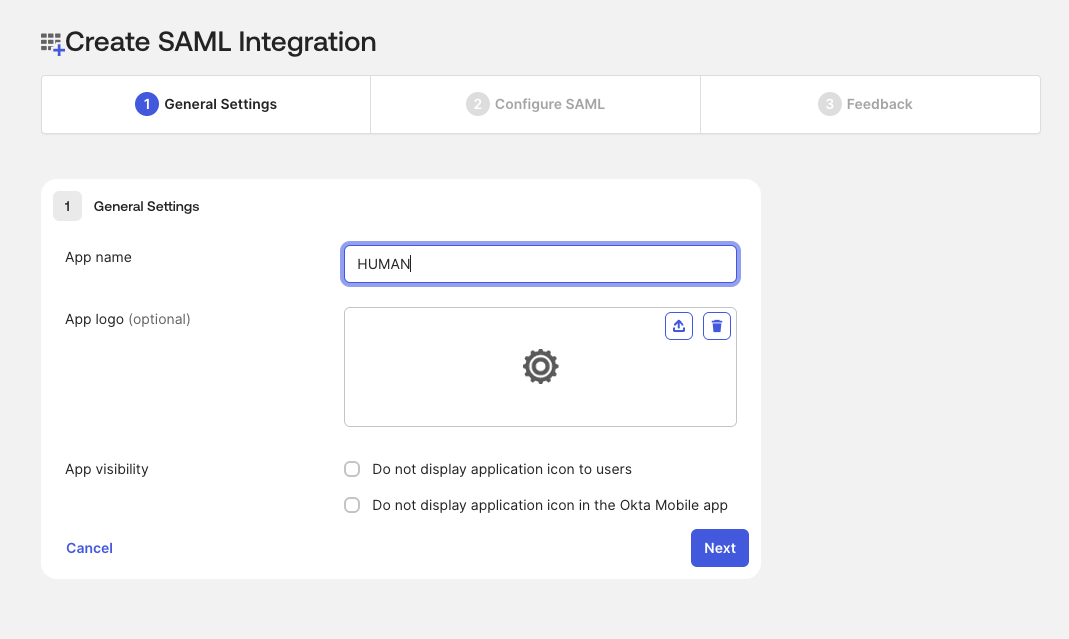Click the grey step 3 number circle
The height and width of the screenshot is (639, 1069).
(x=829, y=104)
